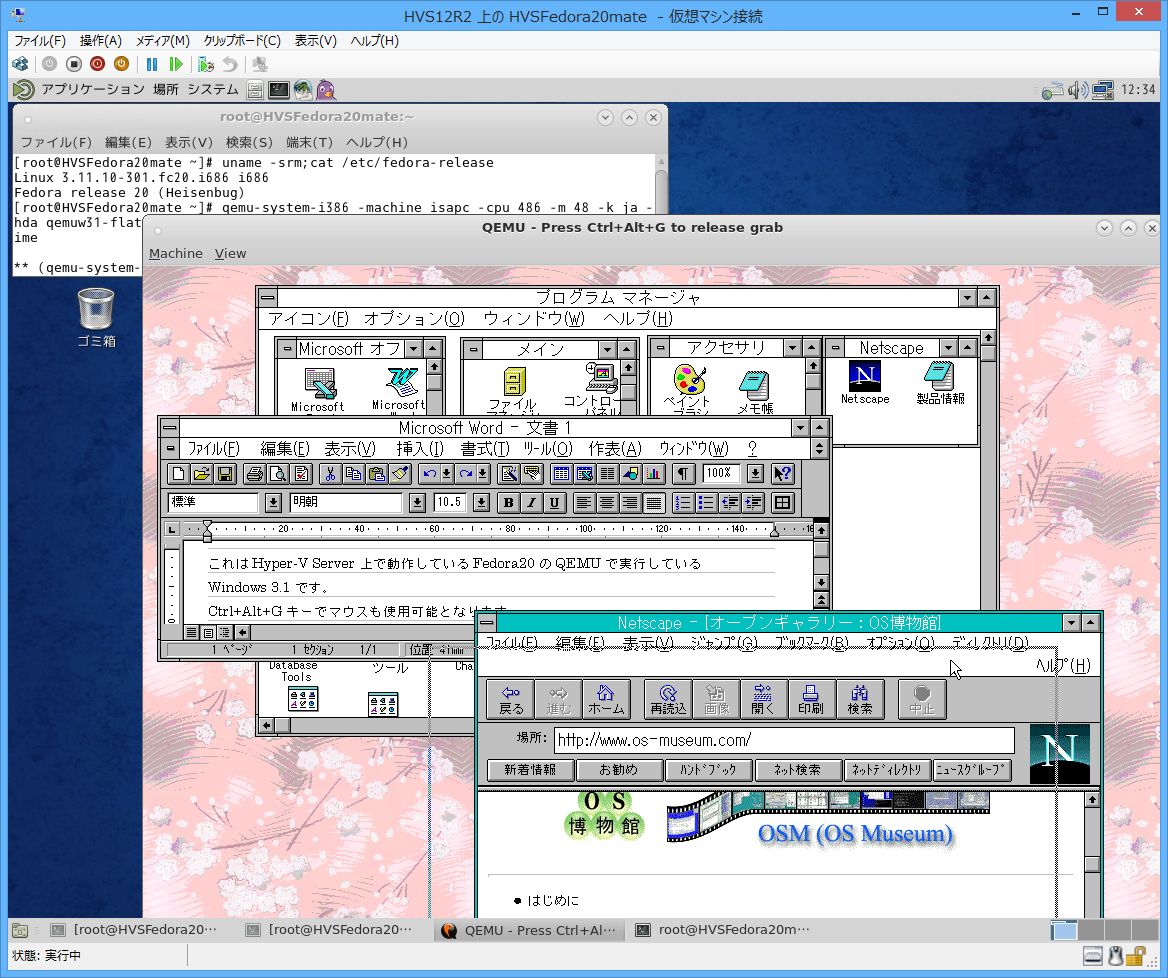This screenshot has height=978, width=1168.
Task: Click Netscape's 戻る back button
Action: click(x=511, y=699)
